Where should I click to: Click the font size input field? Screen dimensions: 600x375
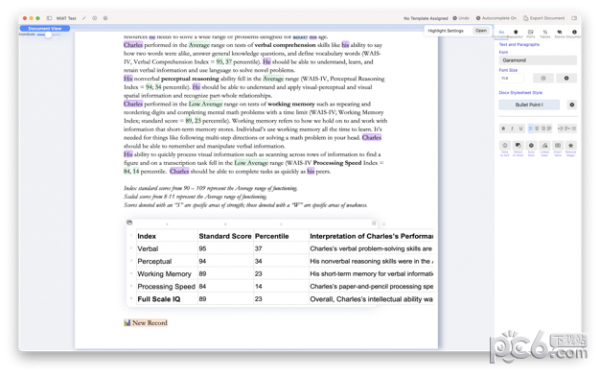511,78
